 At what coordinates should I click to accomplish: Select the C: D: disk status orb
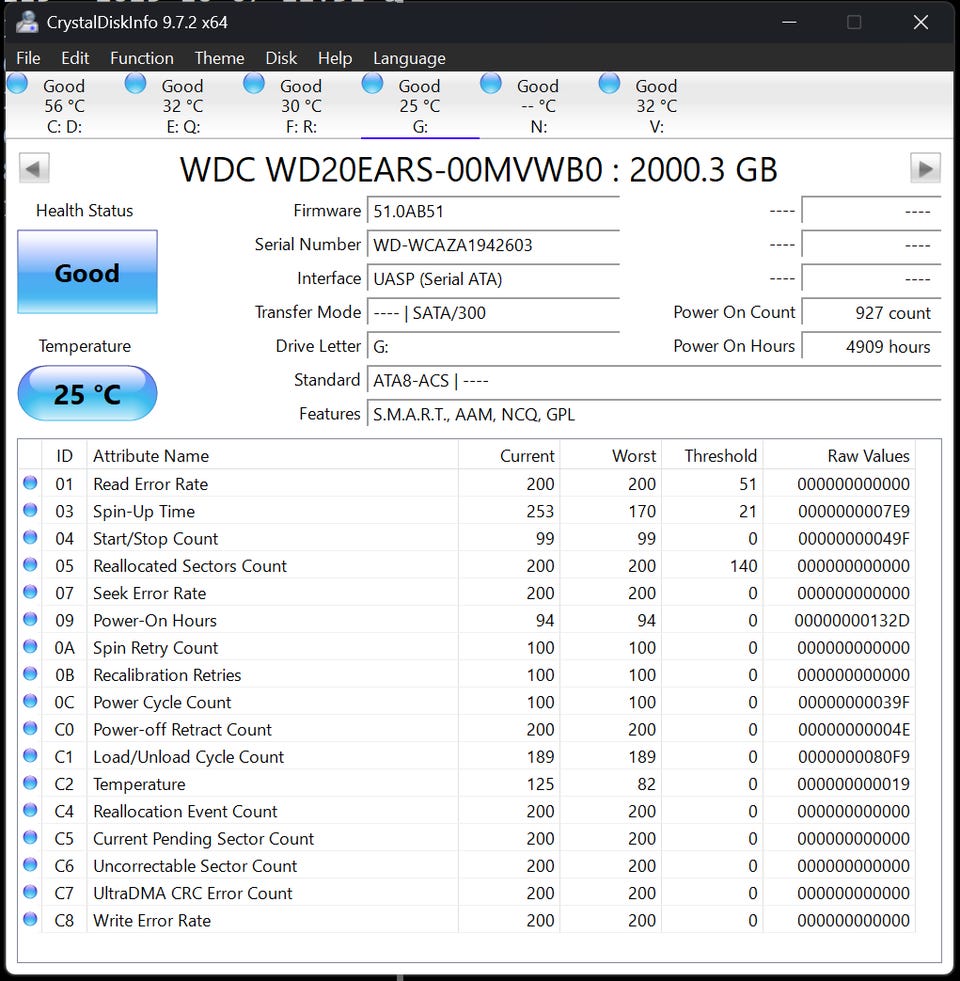18,84
